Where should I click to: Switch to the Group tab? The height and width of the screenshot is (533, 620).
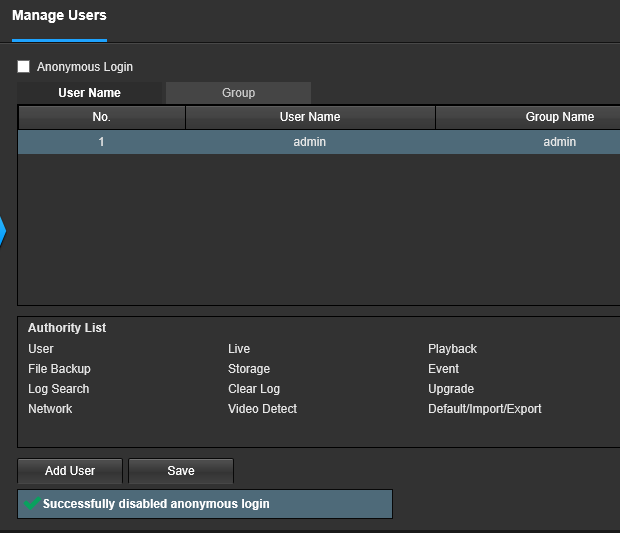[238, 93]
